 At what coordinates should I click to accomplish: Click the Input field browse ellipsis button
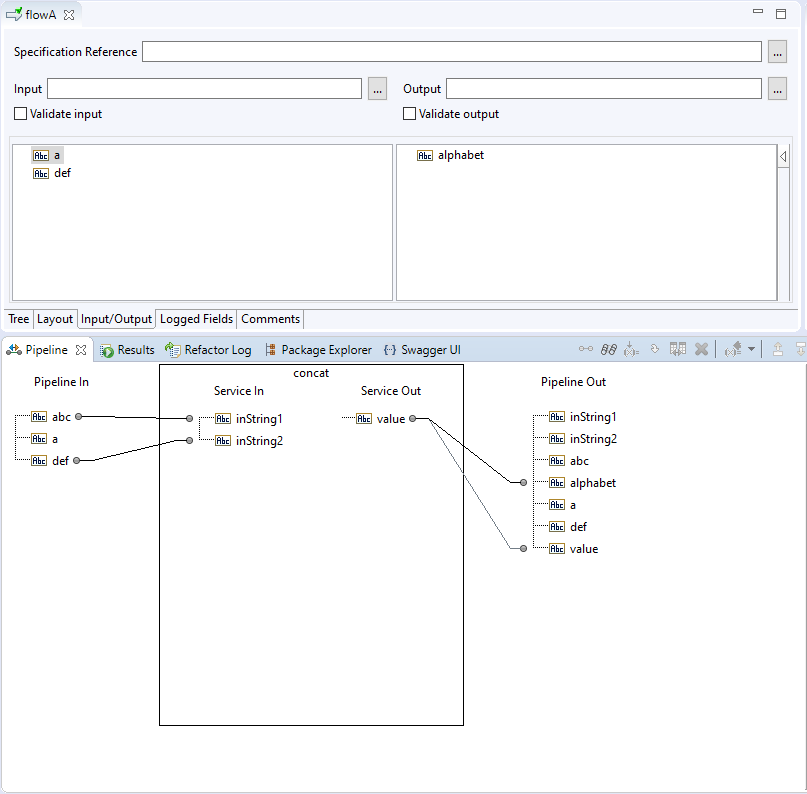pos(377,89)
